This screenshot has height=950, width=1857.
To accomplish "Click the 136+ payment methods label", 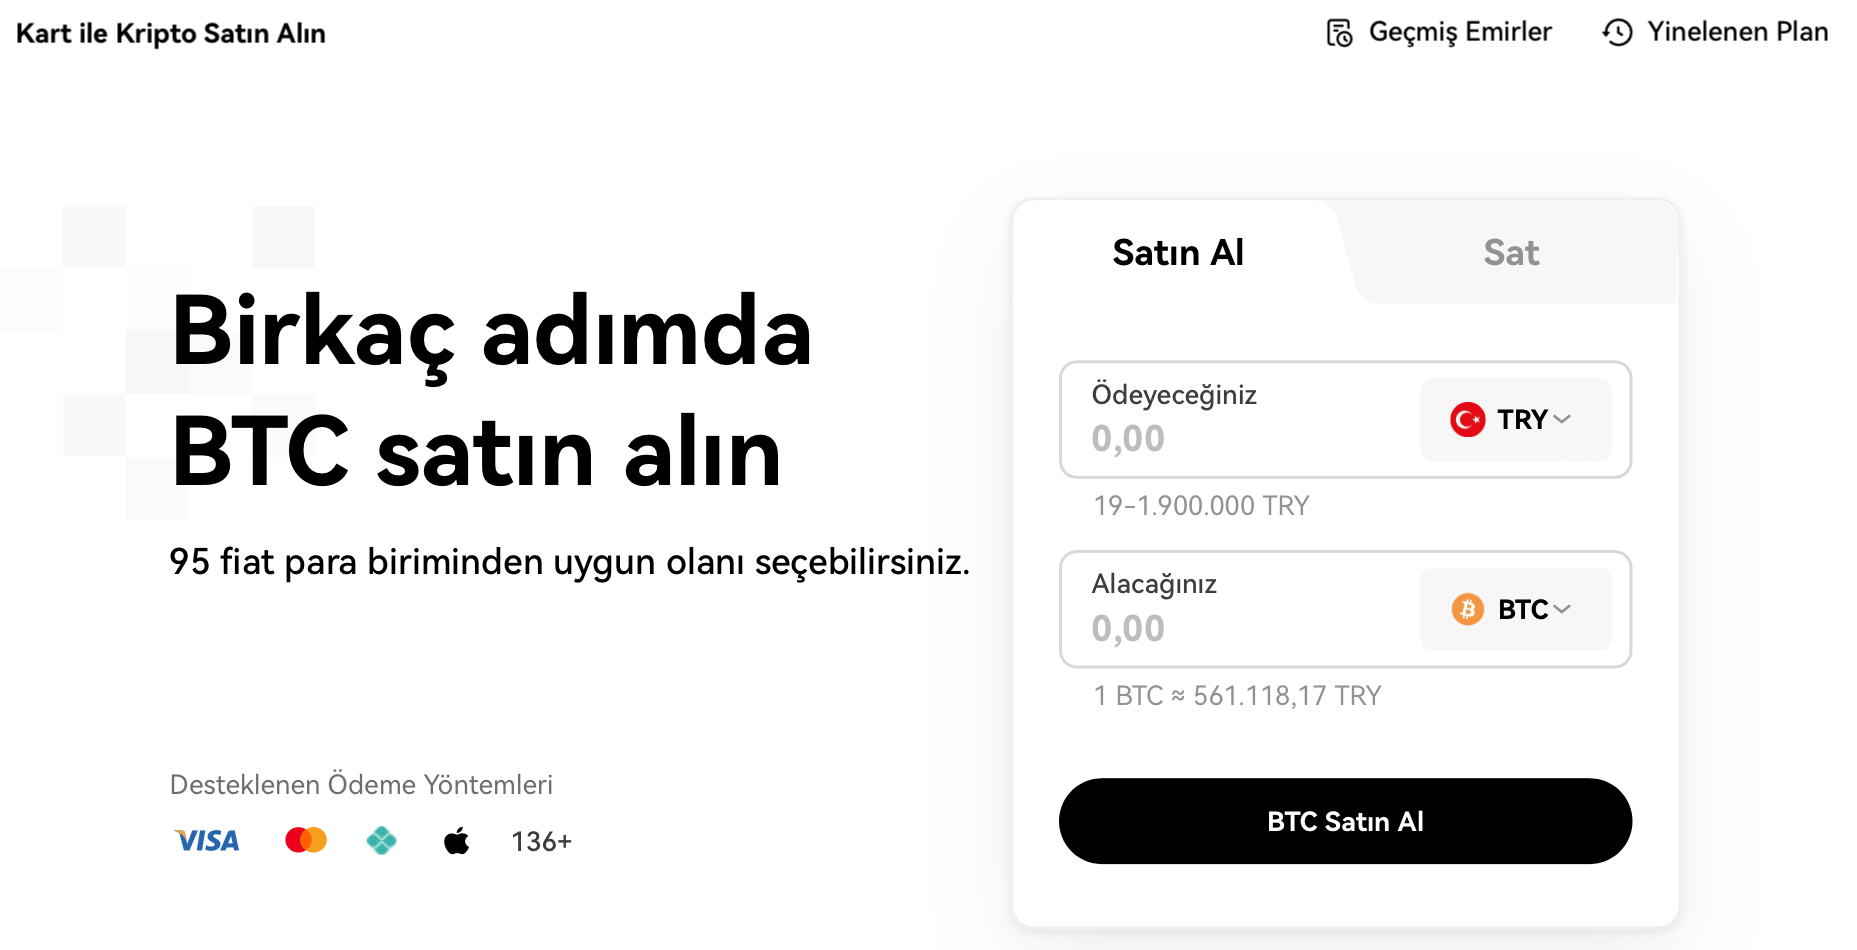I will 541,842.
